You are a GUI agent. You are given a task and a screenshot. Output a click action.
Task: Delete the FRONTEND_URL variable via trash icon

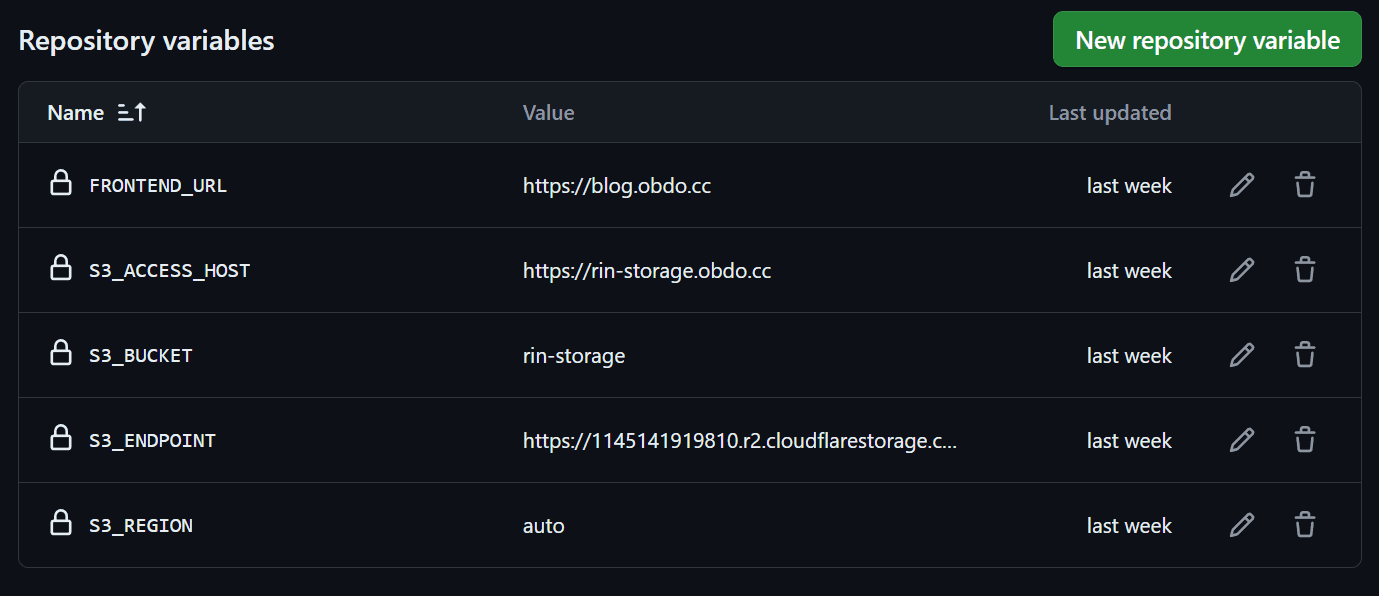pyautogui.click(x=1304, y=185)
